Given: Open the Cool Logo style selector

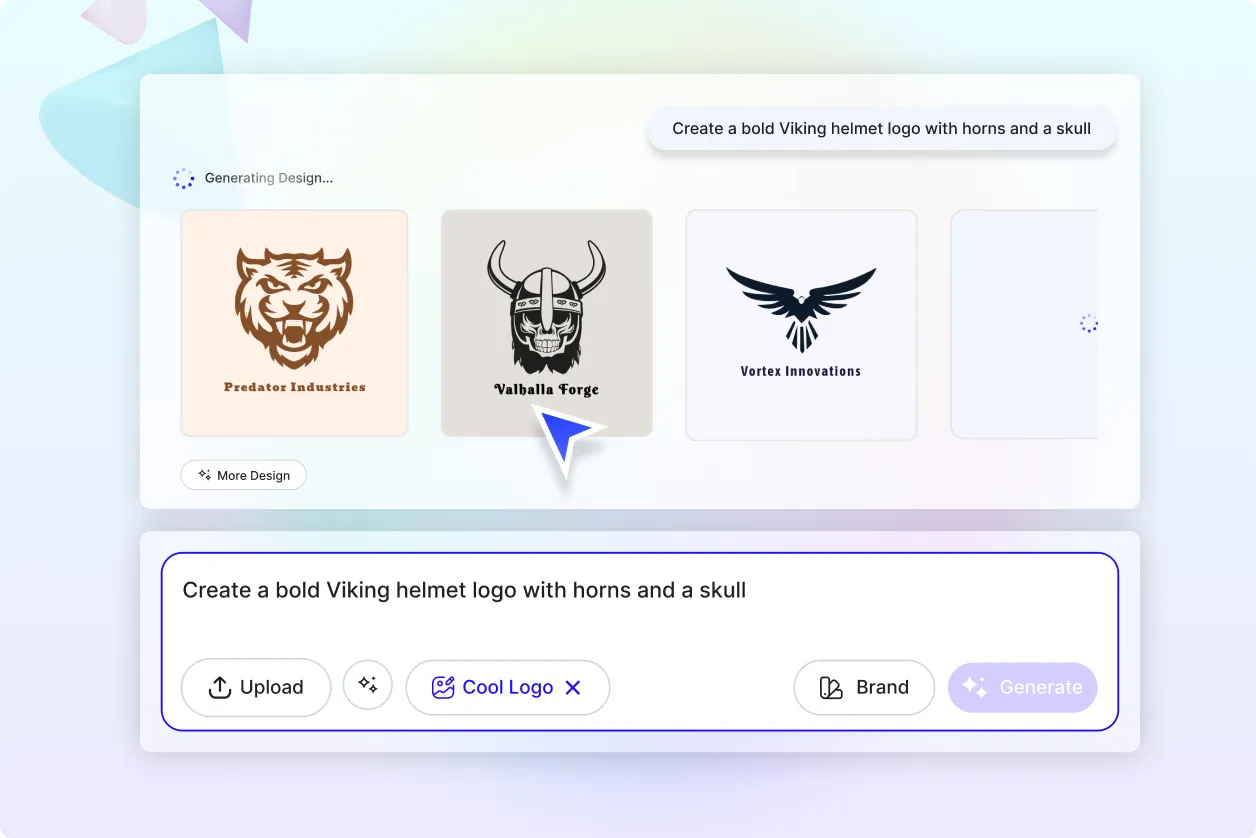Looking at the screenshot, I should coord(507,688).
